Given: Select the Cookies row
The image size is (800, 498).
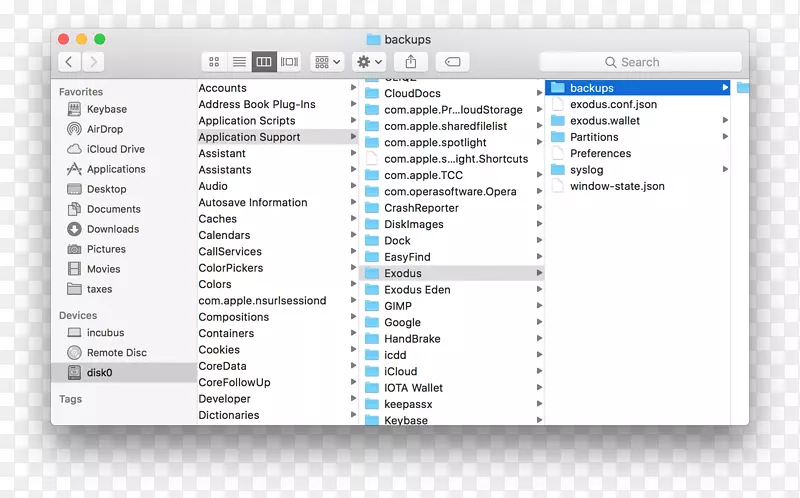Looking at the screenshot, I should pyautogui.click(x=278, y=350).
